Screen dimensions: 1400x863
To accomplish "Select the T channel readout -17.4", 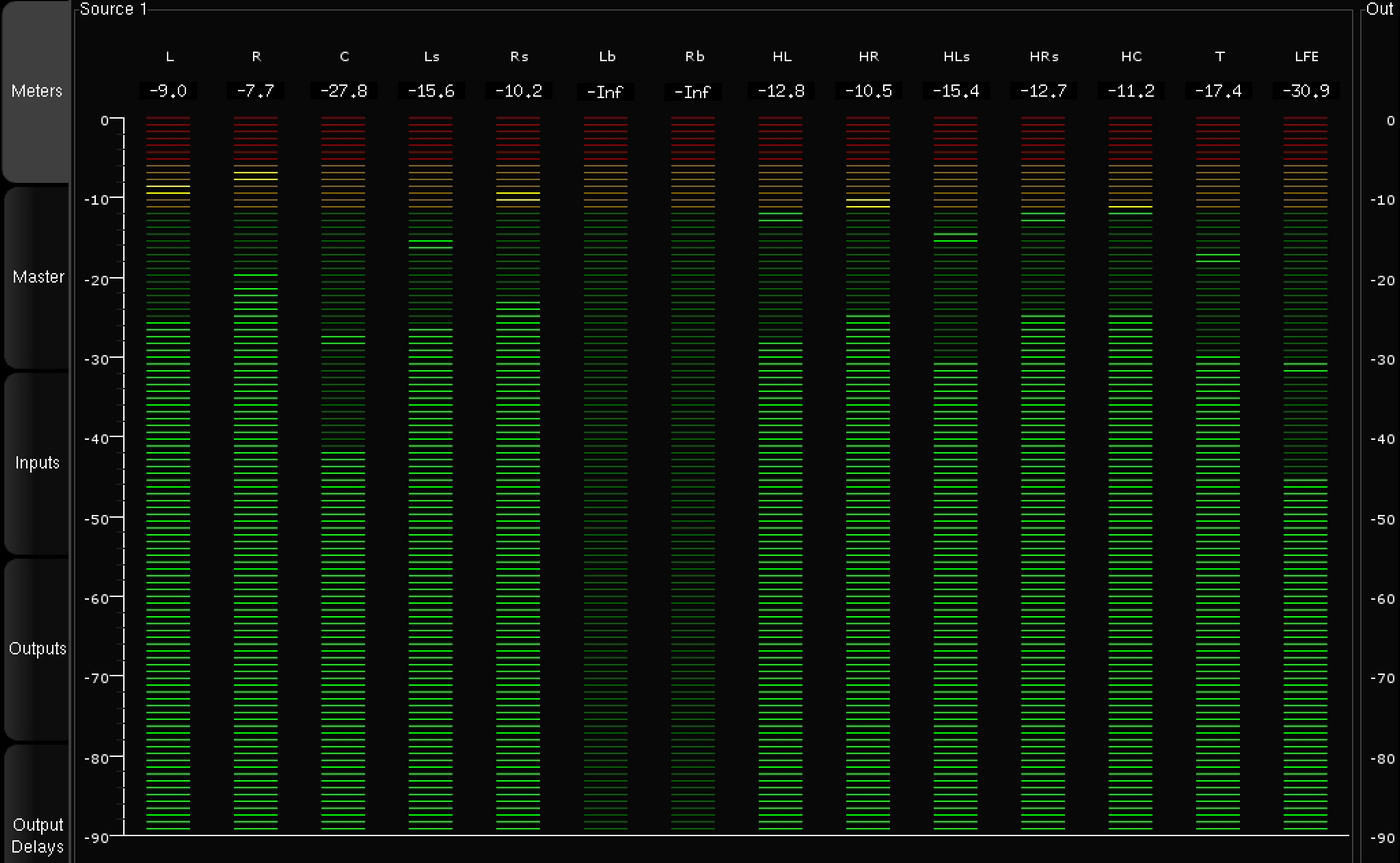I will pyautogui.click(x=1219, y=91).
